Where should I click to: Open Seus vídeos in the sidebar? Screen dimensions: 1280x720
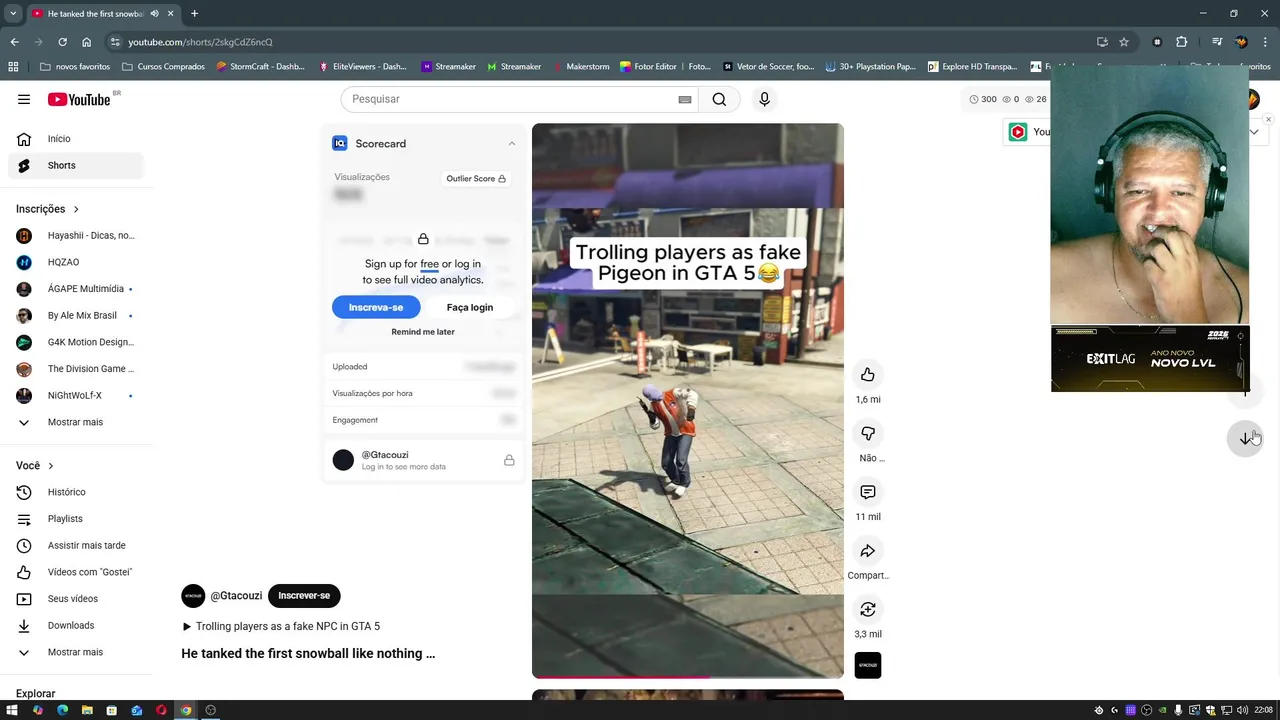click(x=76, y=599)
